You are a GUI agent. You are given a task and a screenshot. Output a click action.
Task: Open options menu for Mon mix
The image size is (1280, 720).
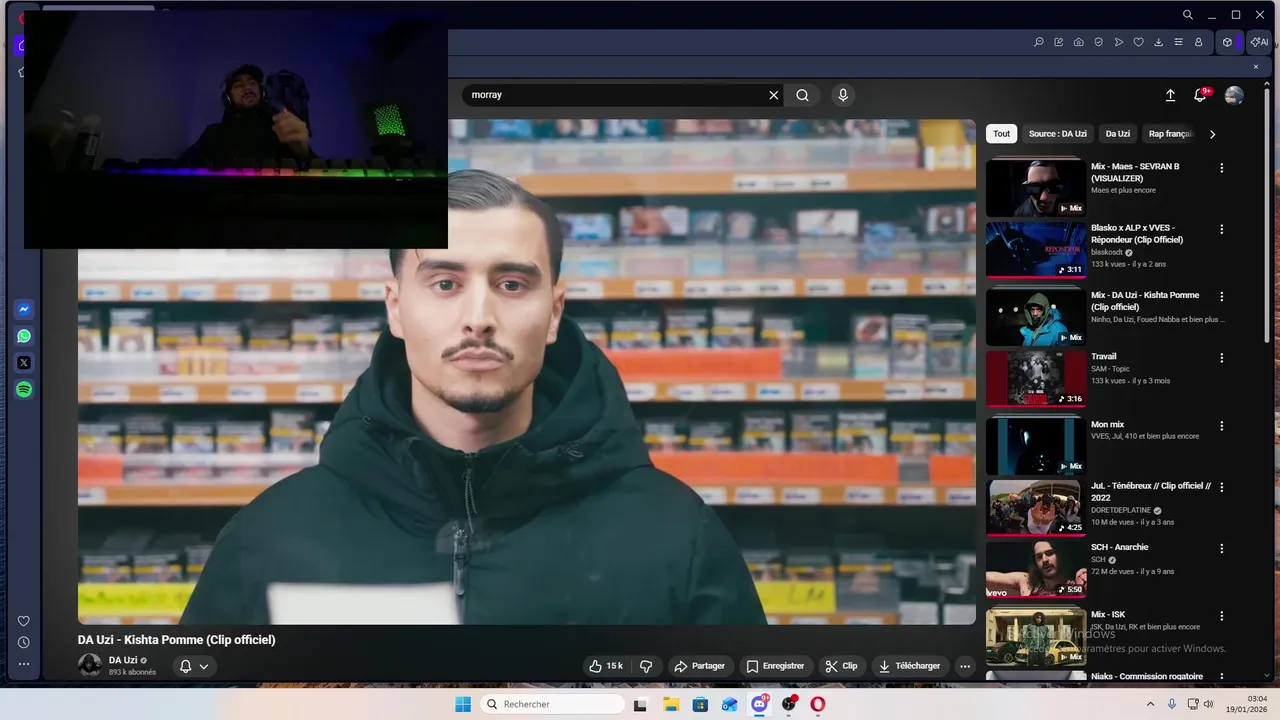click(1221, 426)
